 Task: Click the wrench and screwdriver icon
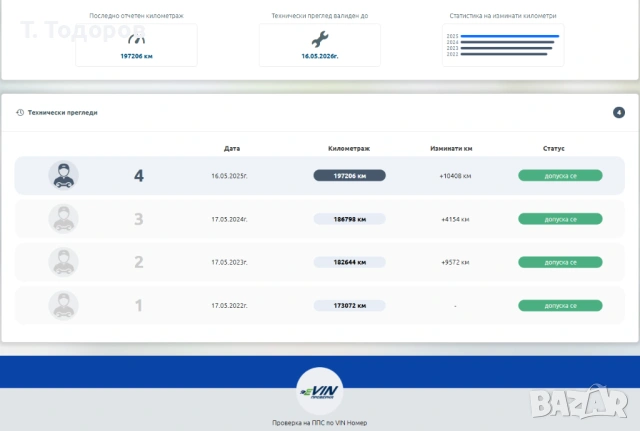click(319, 40)
